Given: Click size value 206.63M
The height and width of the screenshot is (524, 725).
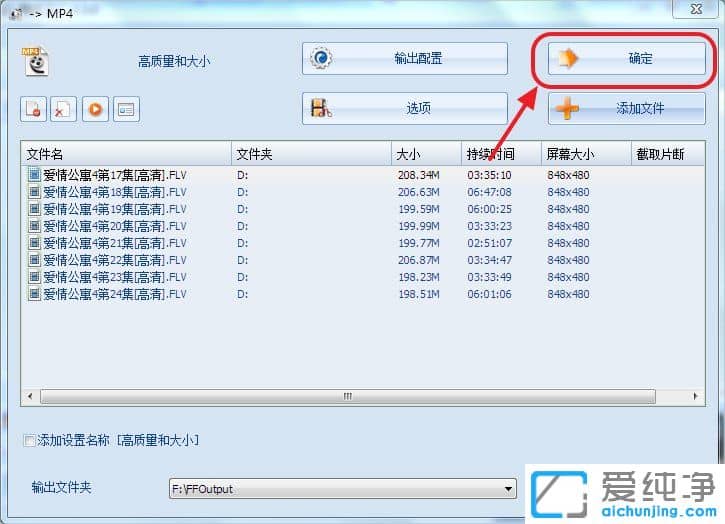Looking at the screenshot, I should tap(418, 192).
